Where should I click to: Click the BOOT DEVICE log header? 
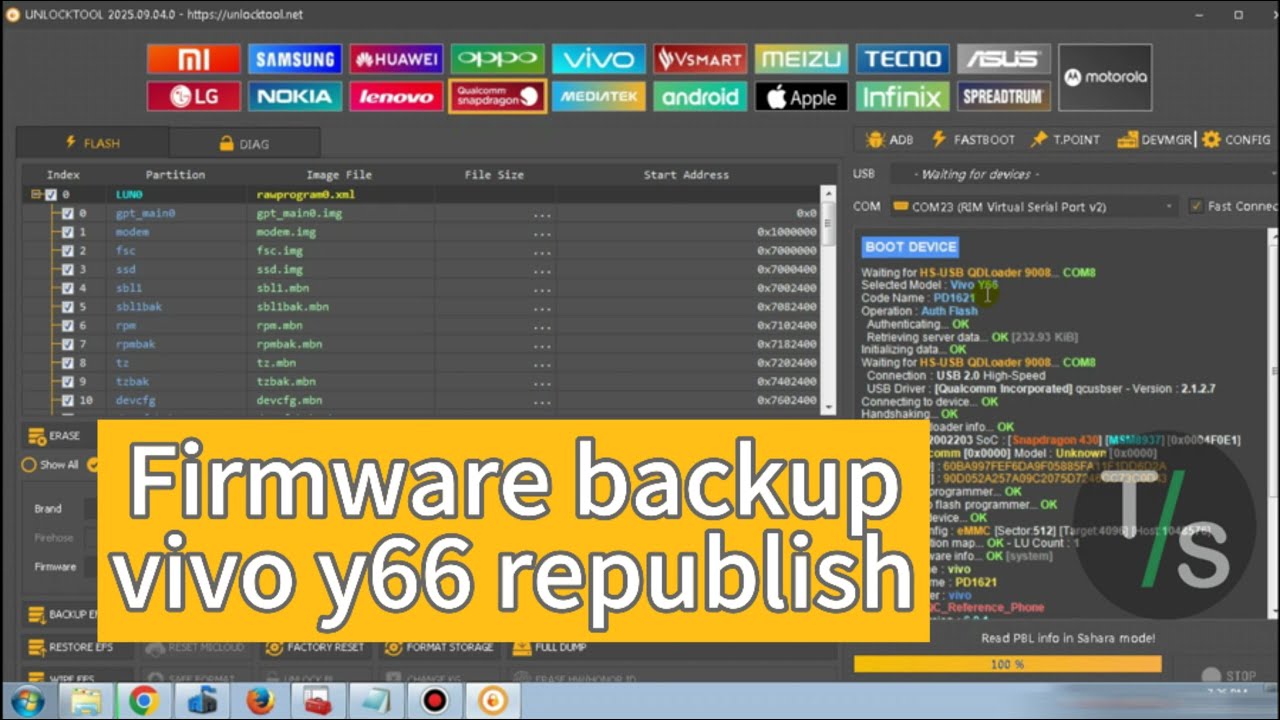[911, 246]
